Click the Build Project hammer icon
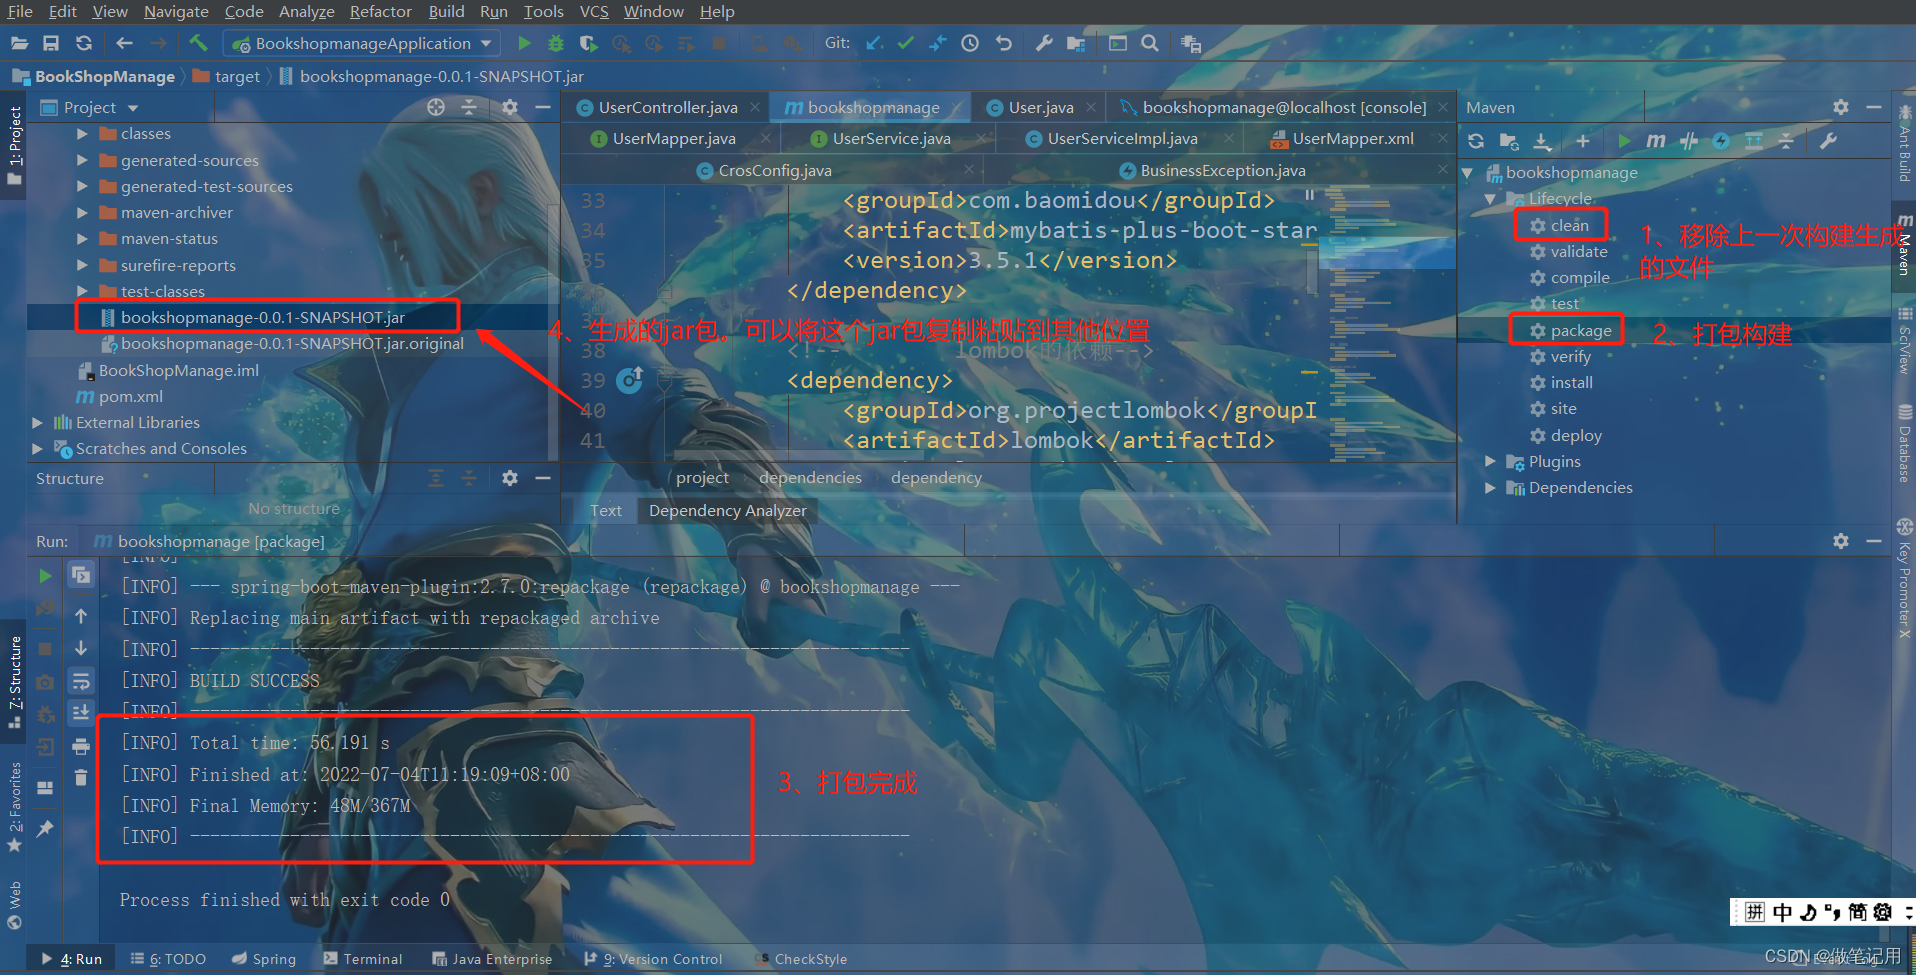The image size is (1916, 975). pyautogui.click(x=198, y=43)
